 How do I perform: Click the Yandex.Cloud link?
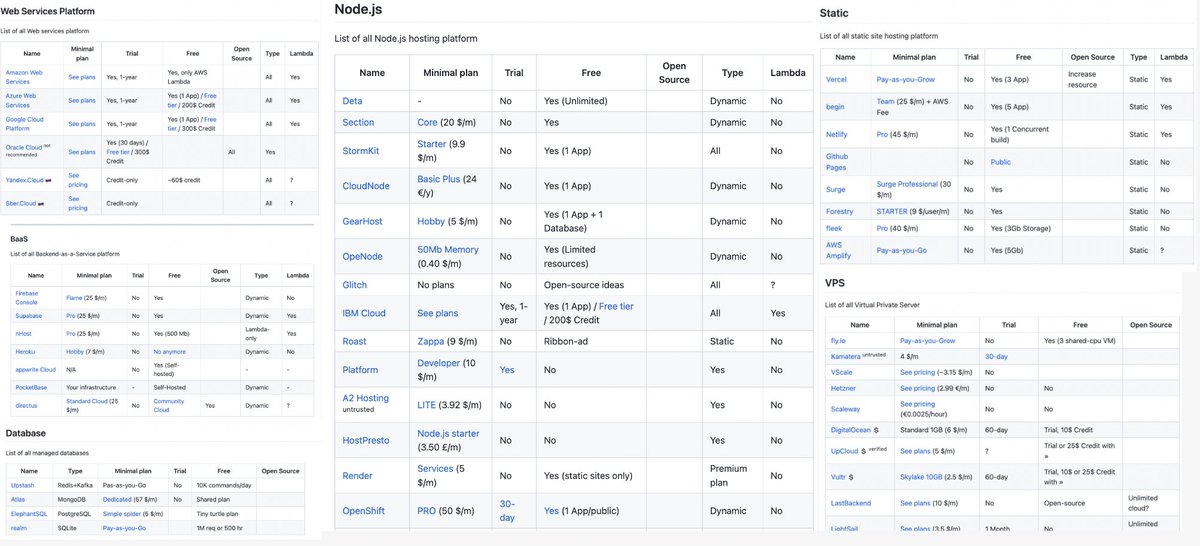click(24, 181)
